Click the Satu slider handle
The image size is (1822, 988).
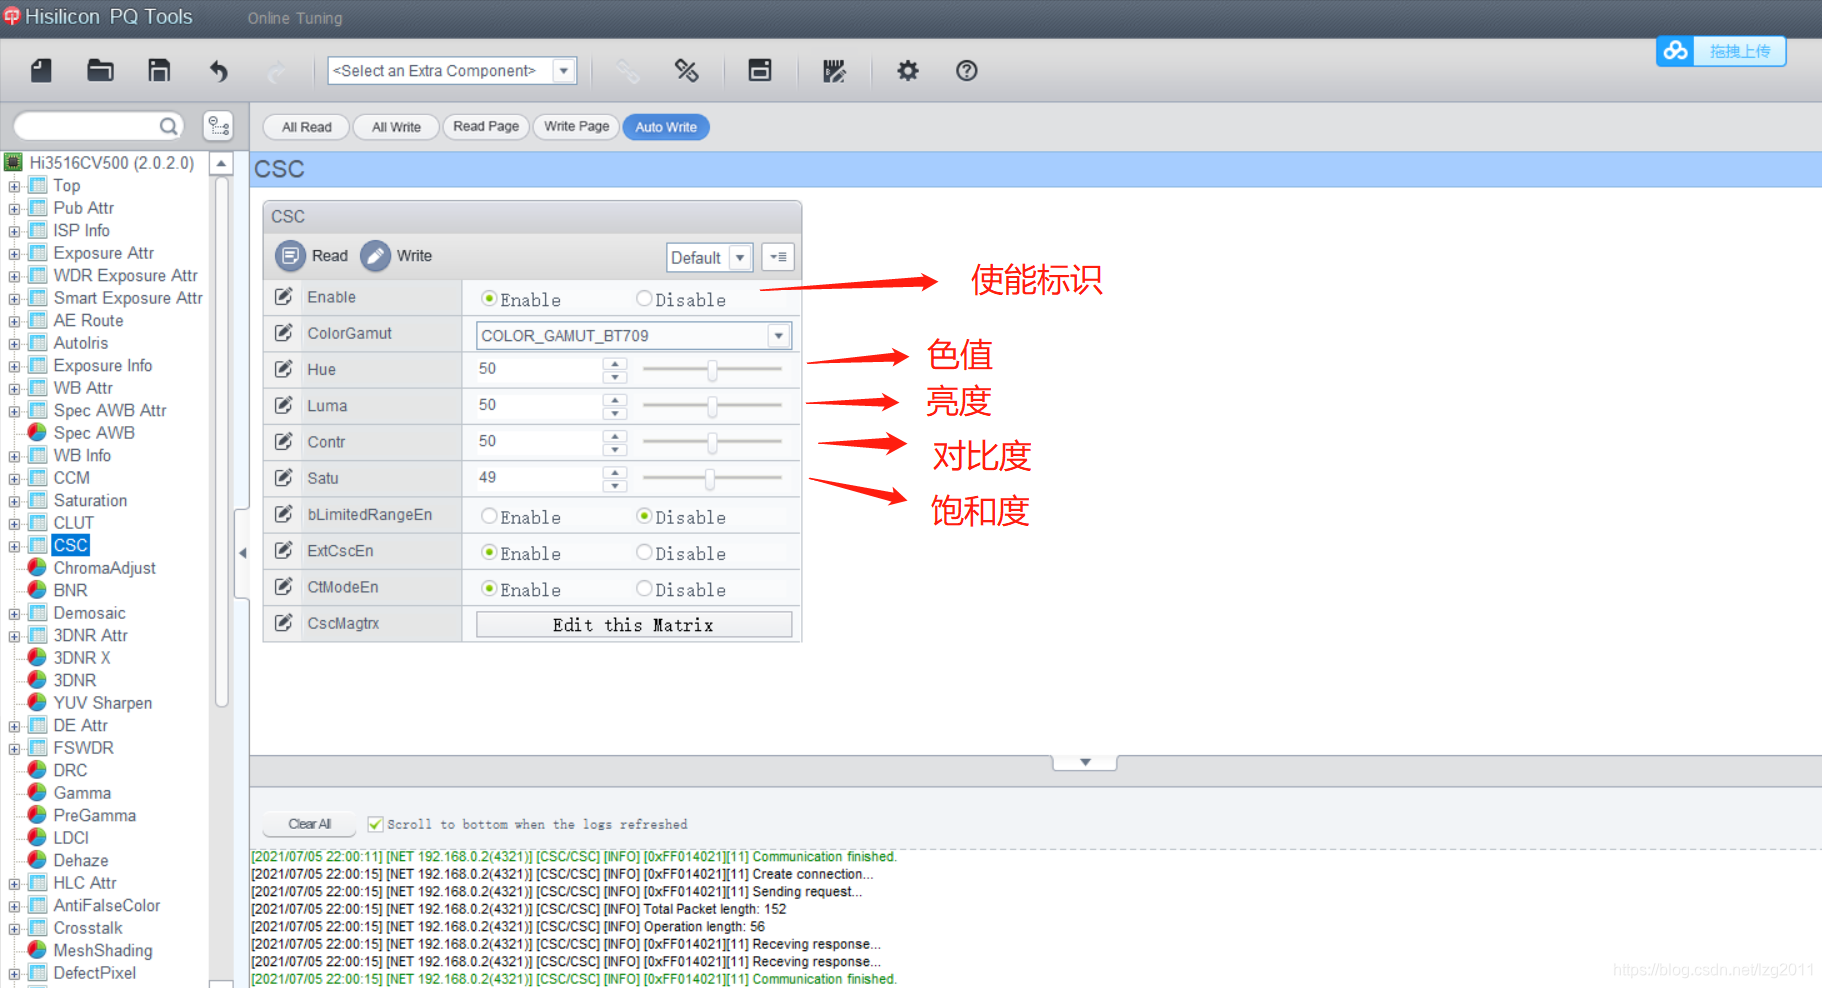pos(709,479)
